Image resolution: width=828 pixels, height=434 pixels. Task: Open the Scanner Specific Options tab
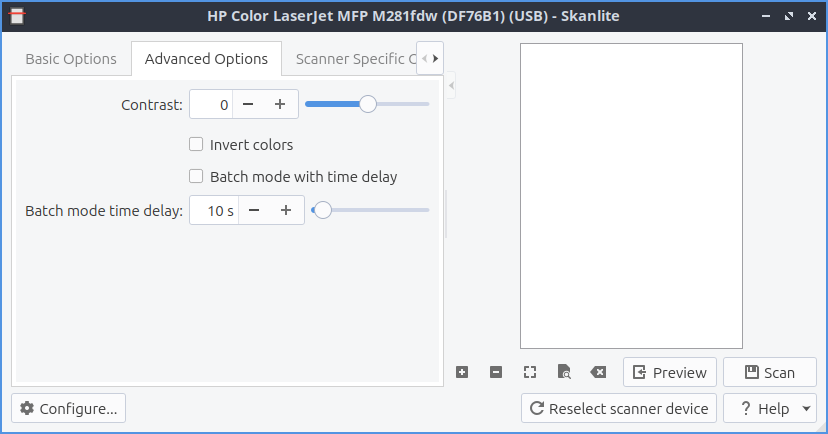[x=353, y=59]
